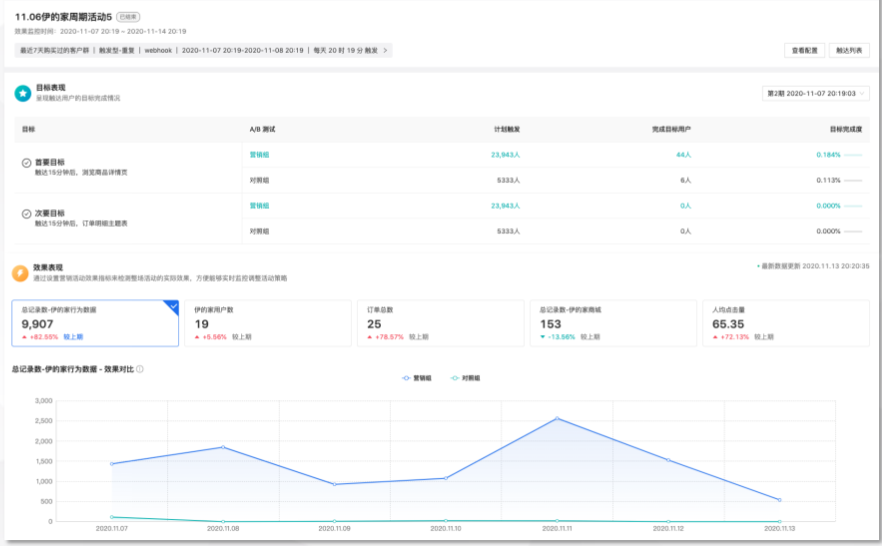Screen dimensions: 882x546
Task: Select the 伊的家用户数 metric card
Action: [267, 323]
